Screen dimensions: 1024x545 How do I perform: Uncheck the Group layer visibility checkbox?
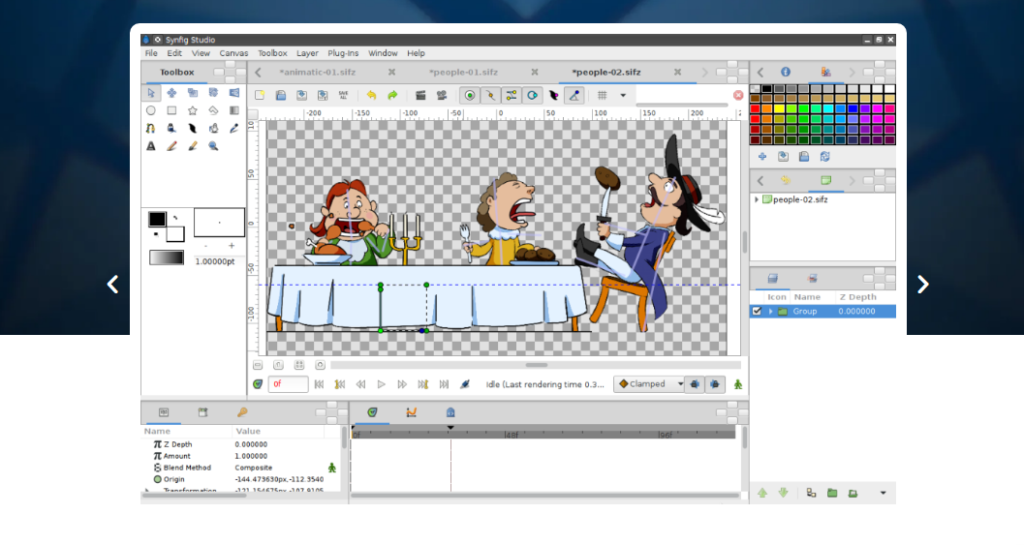pos(757,311)
